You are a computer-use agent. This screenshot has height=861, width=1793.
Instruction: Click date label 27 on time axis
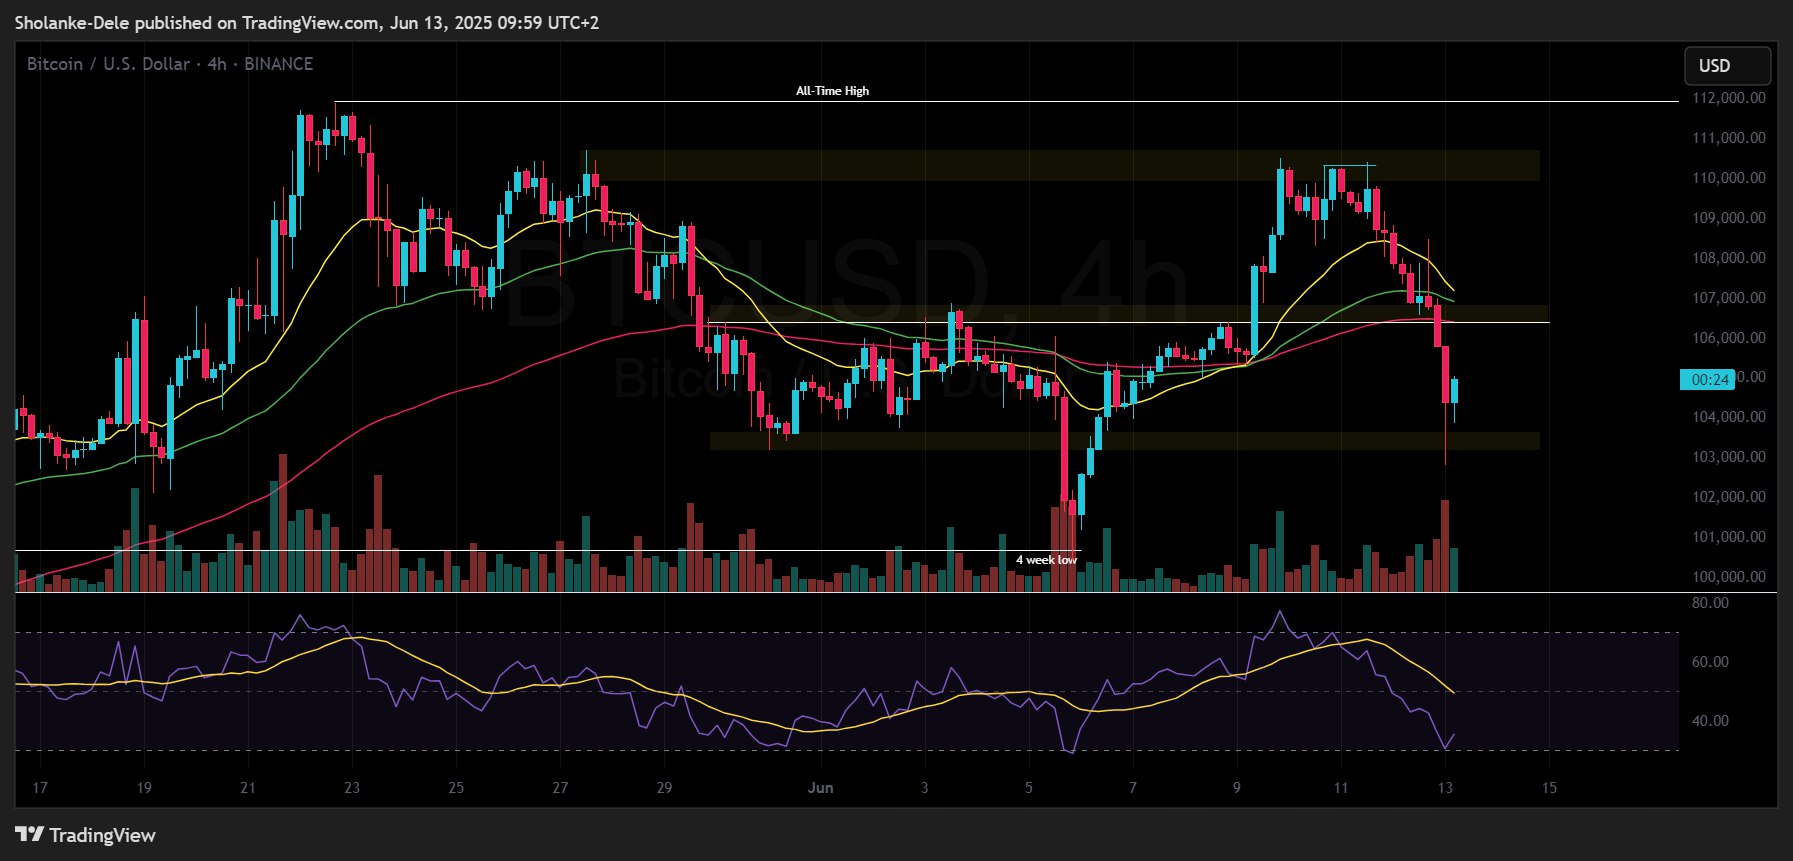560,788
